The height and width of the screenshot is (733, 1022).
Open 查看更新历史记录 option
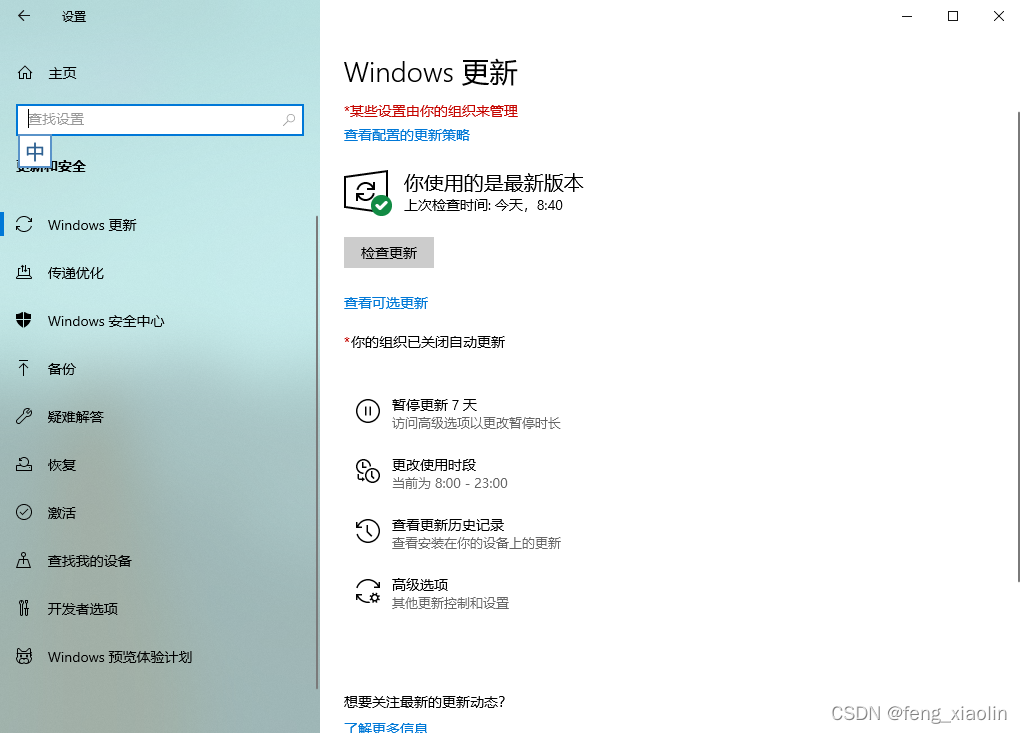458,534
